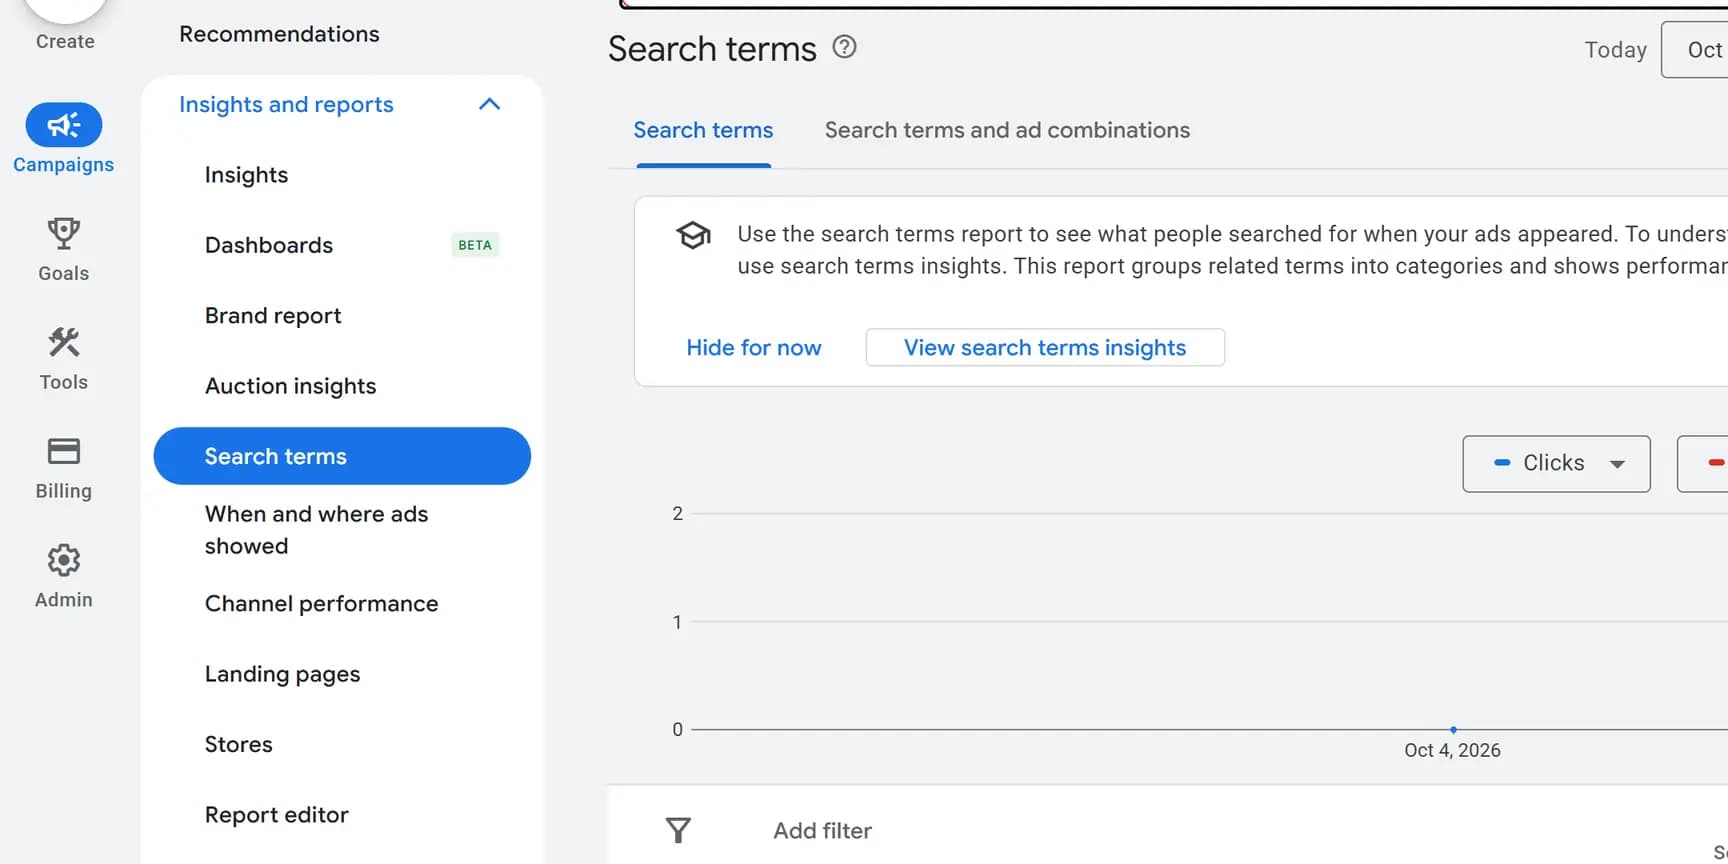The height and width of the screenshot is (864, 1728).
Task: Switch to the Search terms tab
Action: point(703,130)
